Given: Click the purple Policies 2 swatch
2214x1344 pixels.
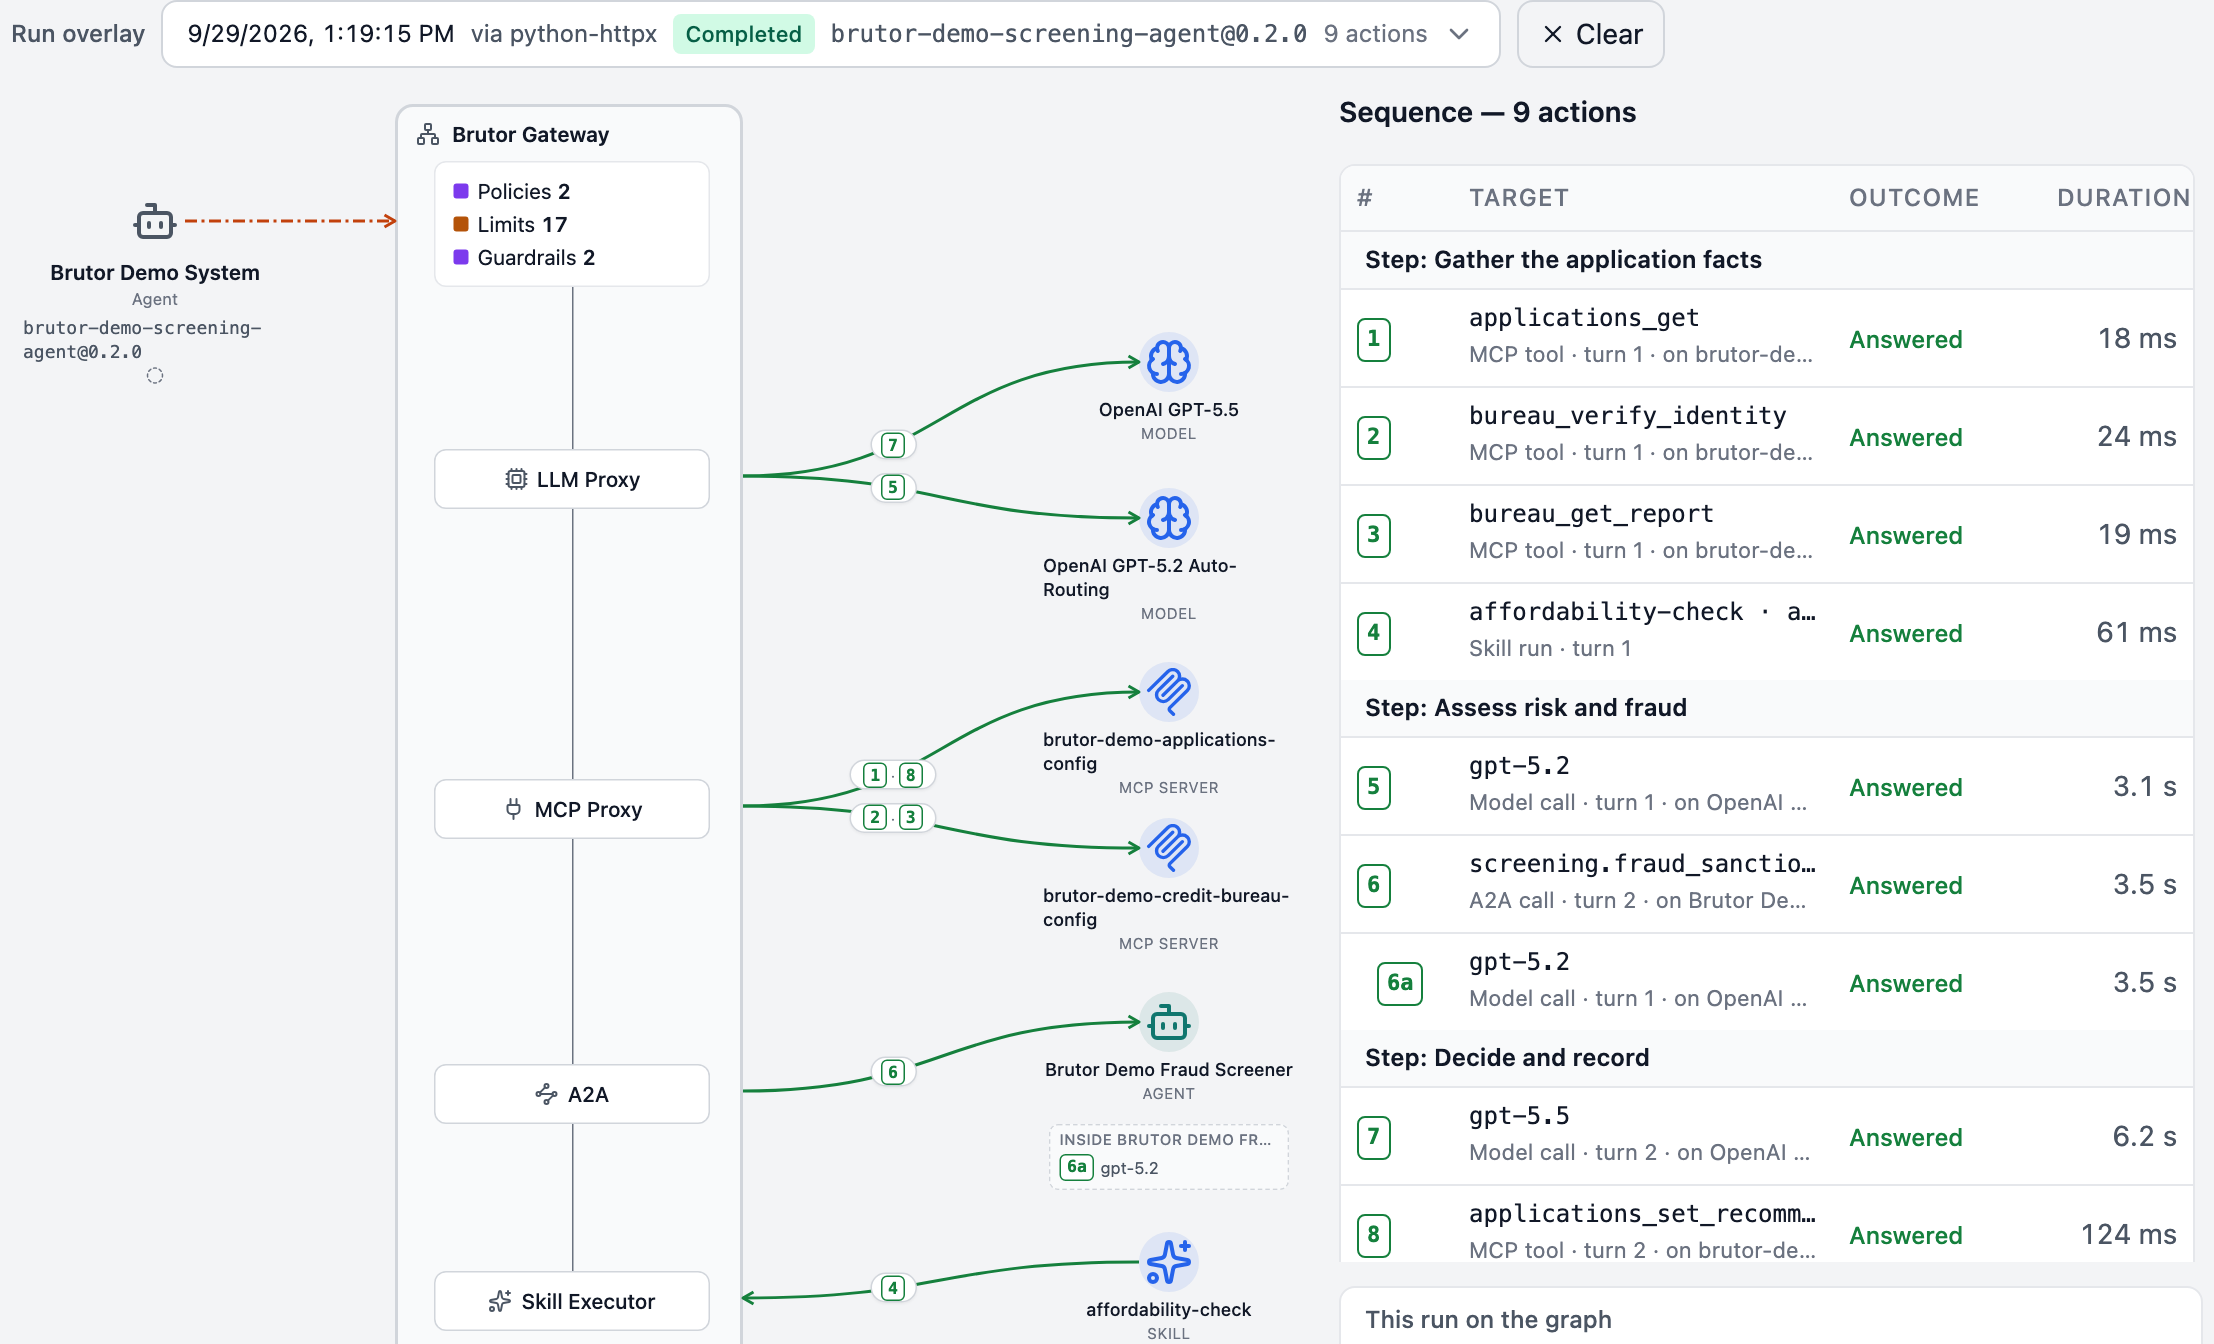Looking at the screenshot, I should click(461, 191).
